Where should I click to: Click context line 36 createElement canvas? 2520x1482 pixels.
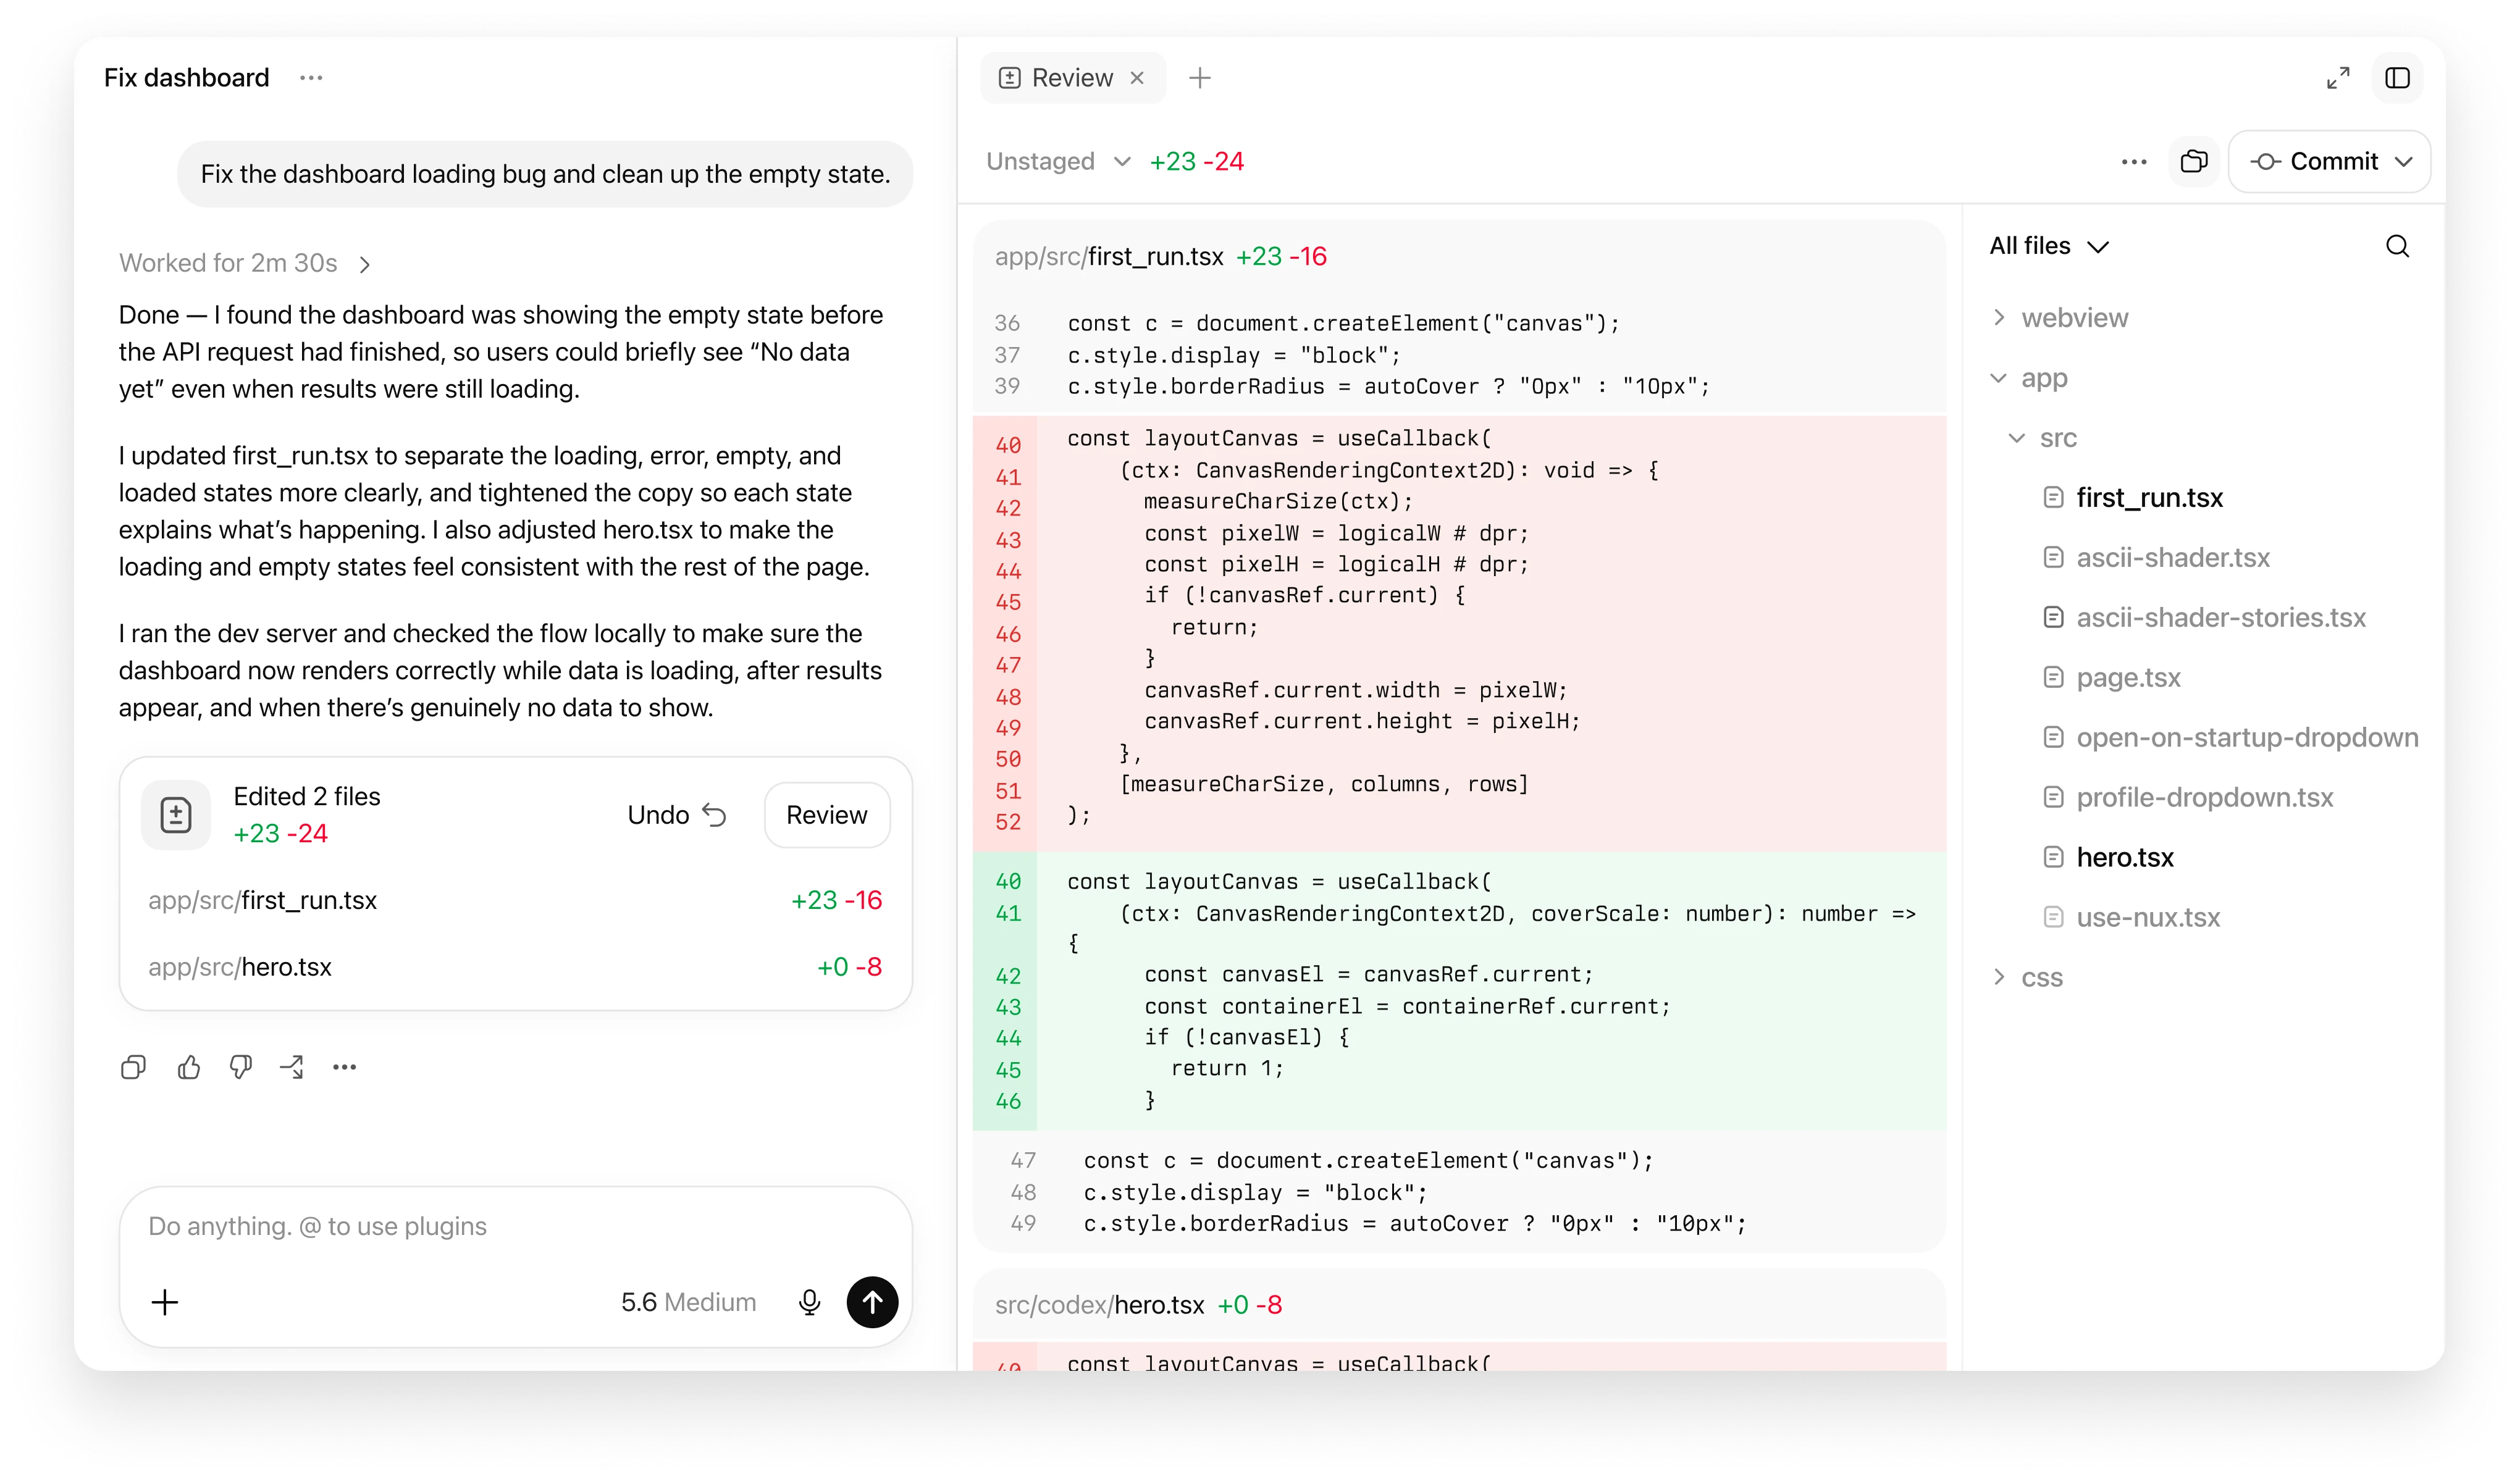1460,324
